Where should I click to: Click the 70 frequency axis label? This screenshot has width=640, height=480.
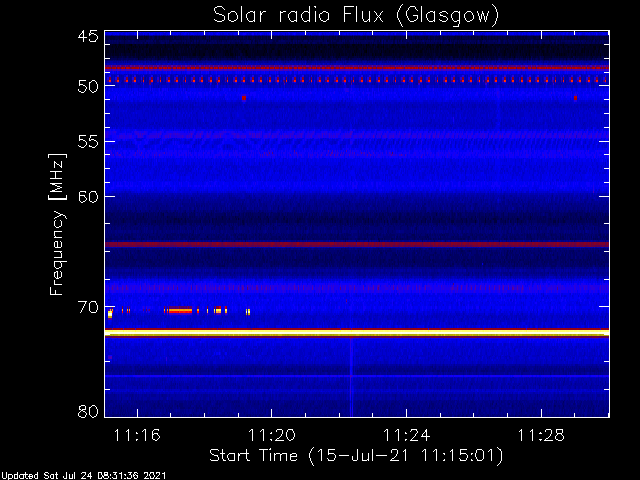point(88,307)
